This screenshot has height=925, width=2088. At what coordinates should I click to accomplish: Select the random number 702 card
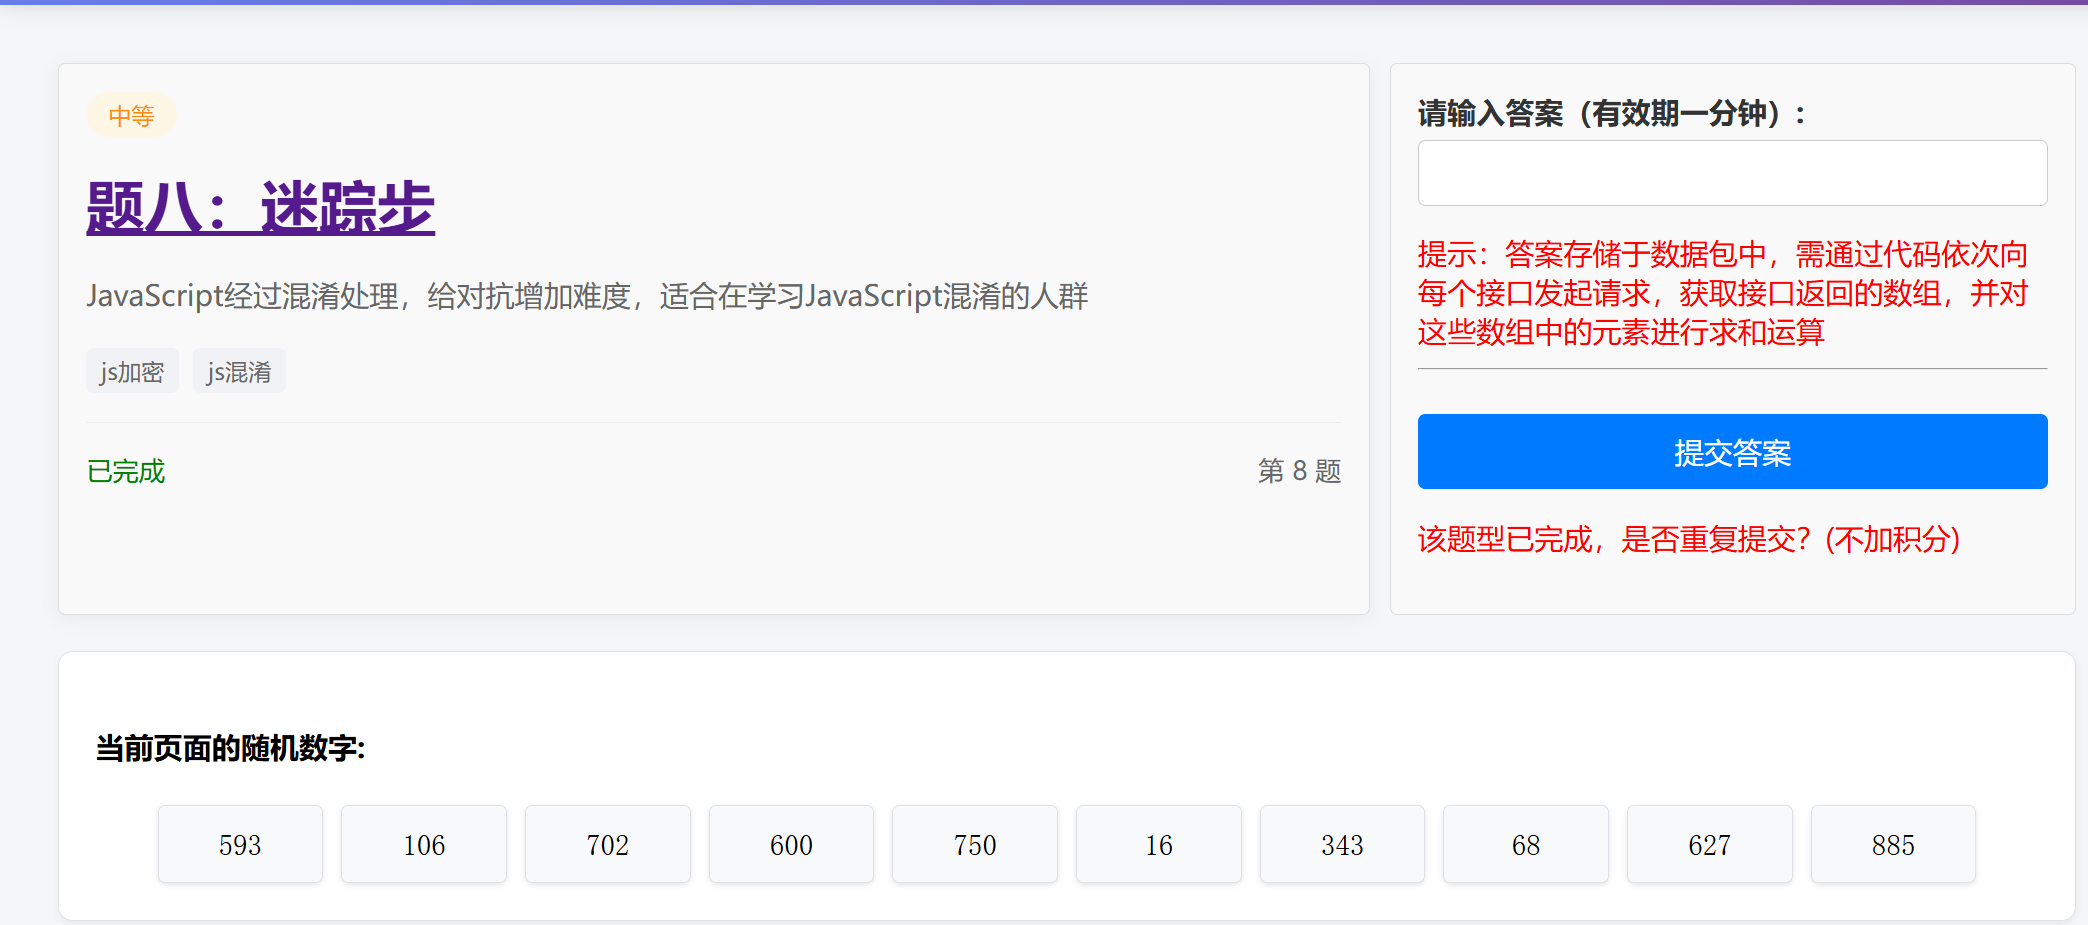[607, 843]
